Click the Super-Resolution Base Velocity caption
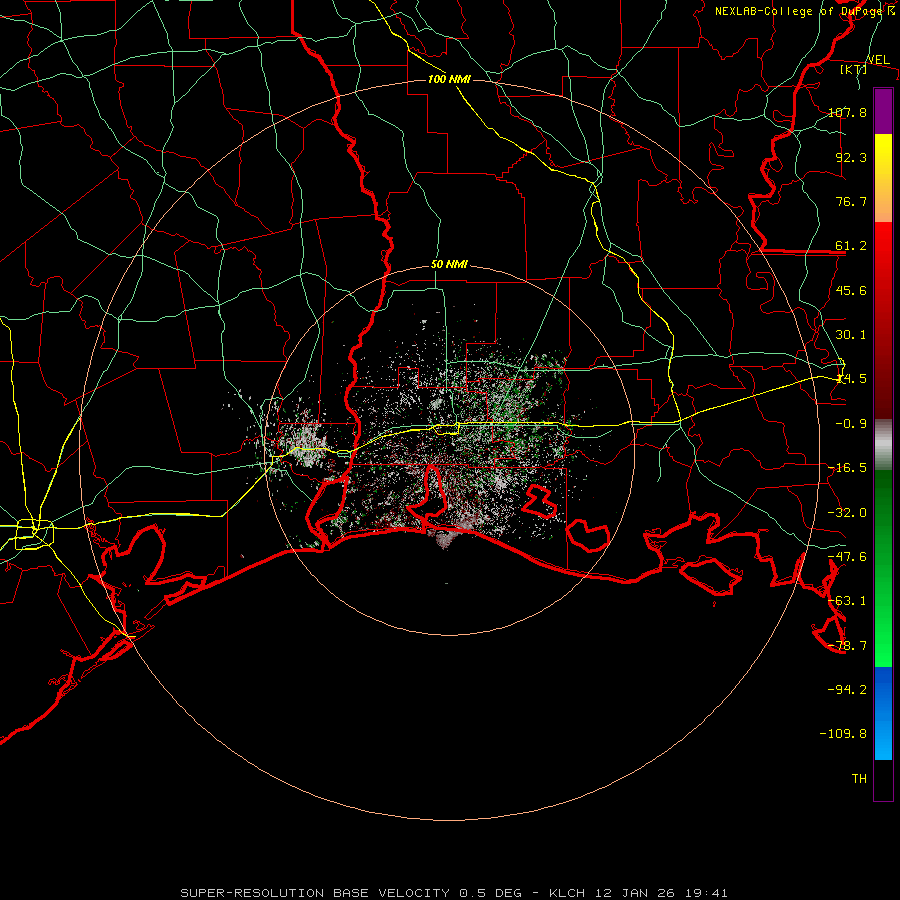The image size is (900, 900). (x=454, y=893)
